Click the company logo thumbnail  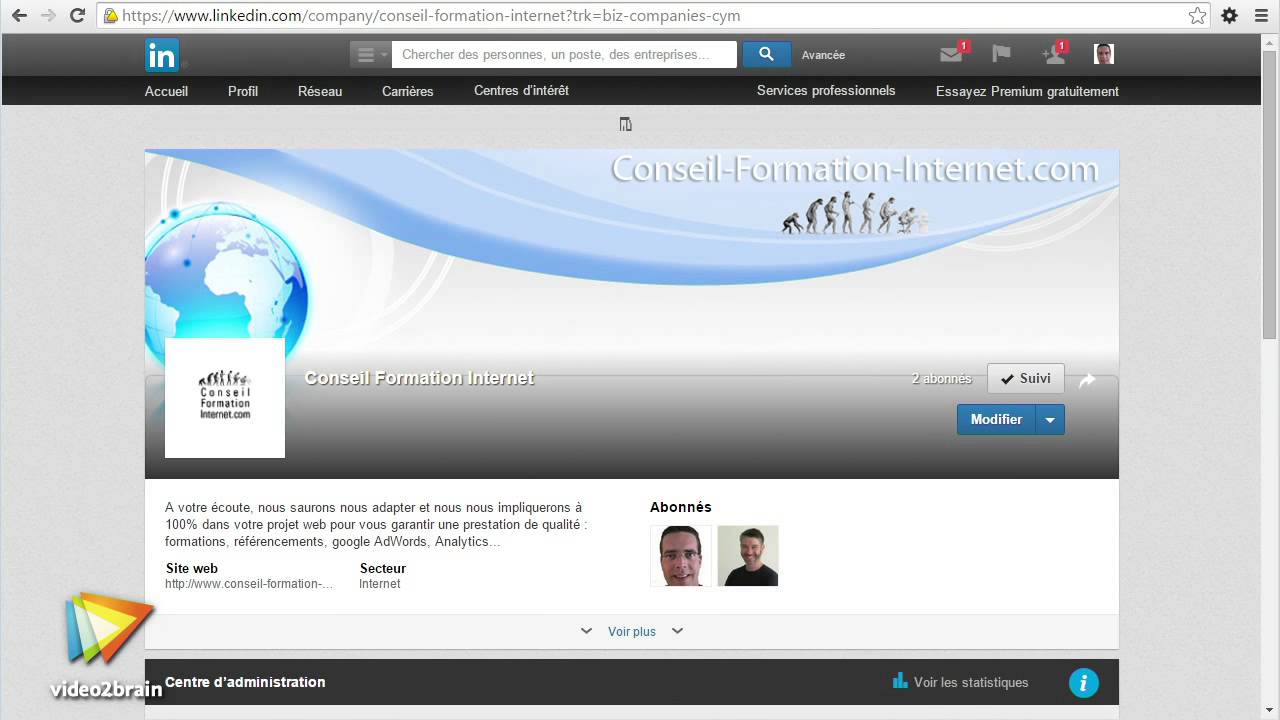(x=225, y=398)
